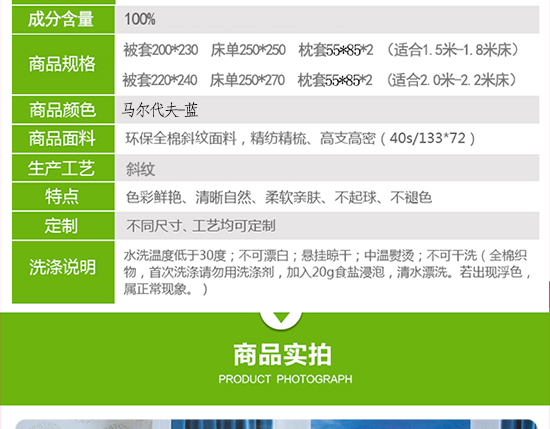550x429 pixels.
Task: Select the 环保全棉斜纹面料 fabric description
Action: coord(300,139)
